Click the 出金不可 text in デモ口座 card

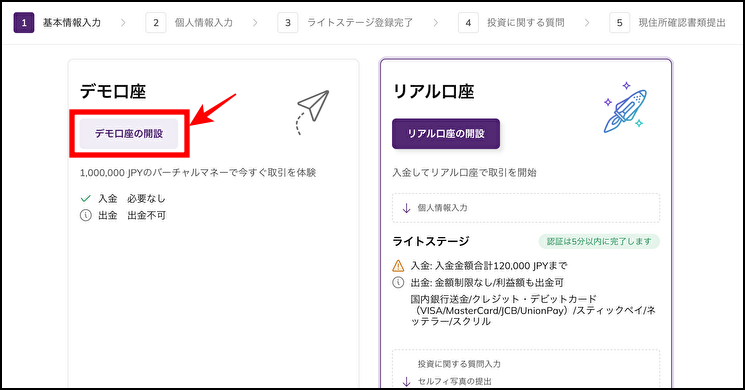click(x=147, y=215)
